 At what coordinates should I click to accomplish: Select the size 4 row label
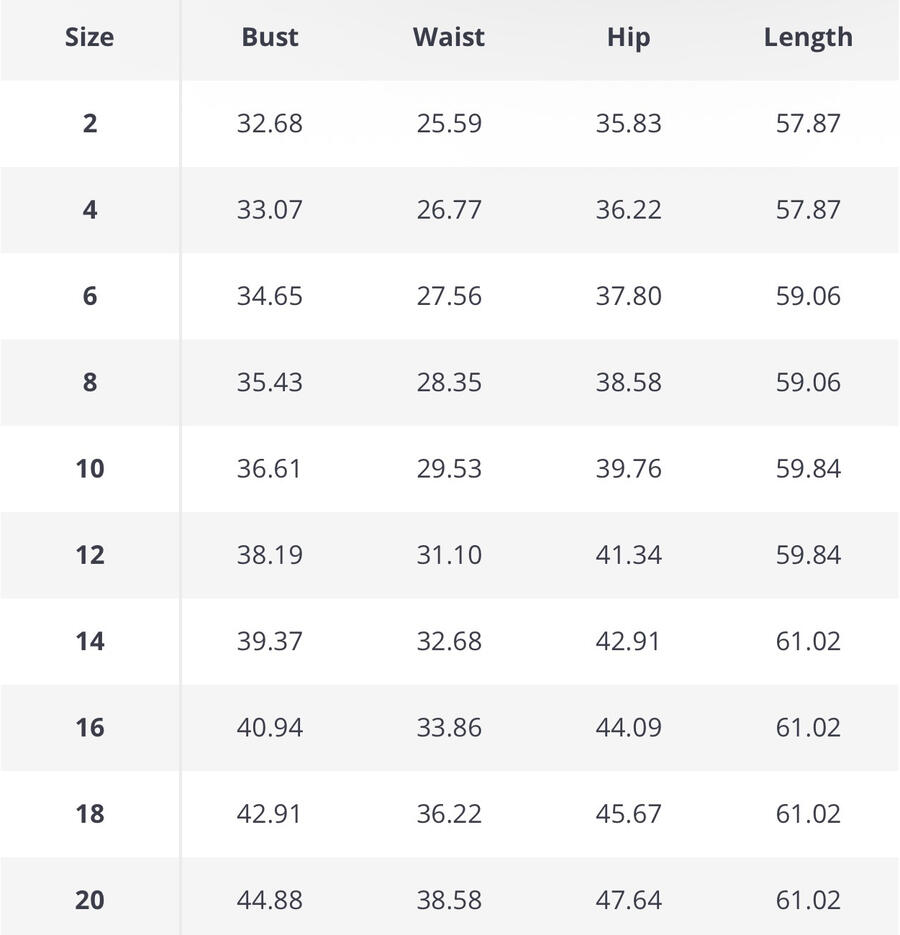coord(90,210)
